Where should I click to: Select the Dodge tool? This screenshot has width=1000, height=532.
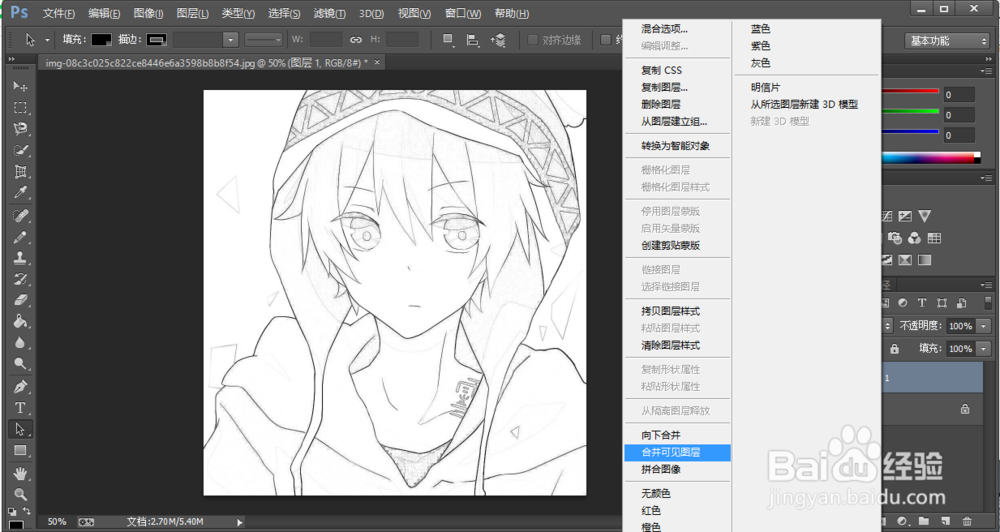click(20, 364)
